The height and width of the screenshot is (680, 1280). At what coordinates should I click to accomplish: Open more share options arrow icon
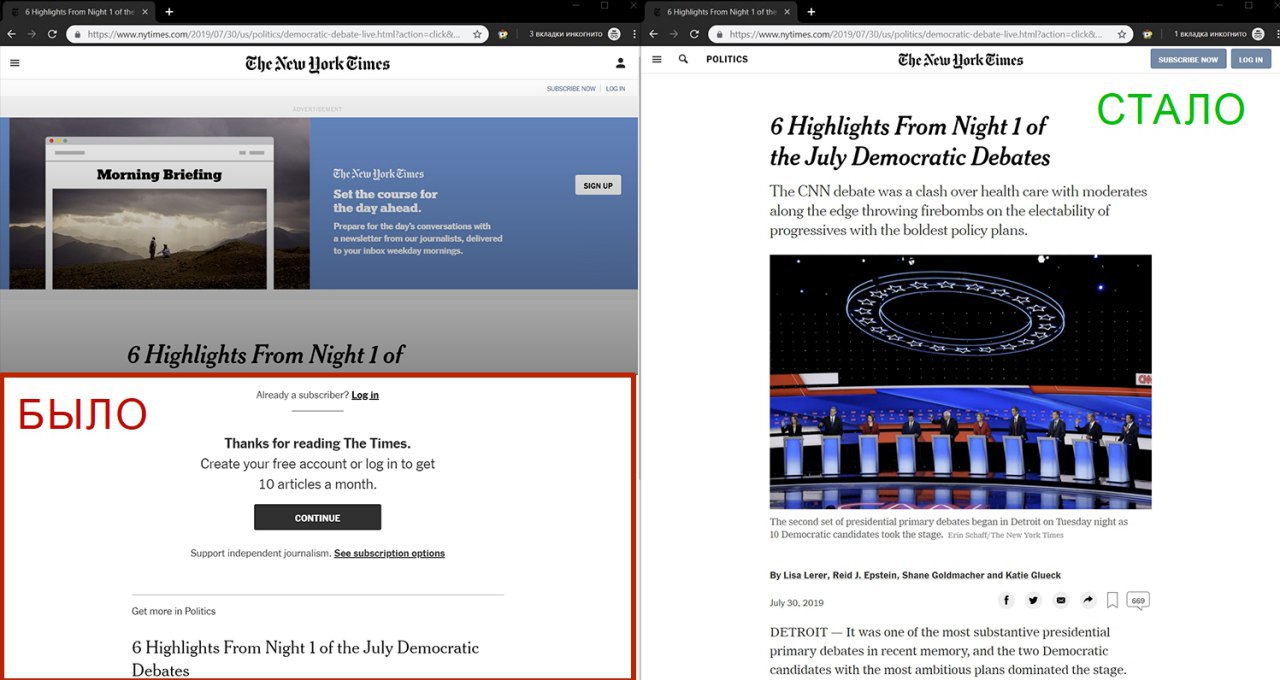1087,600
